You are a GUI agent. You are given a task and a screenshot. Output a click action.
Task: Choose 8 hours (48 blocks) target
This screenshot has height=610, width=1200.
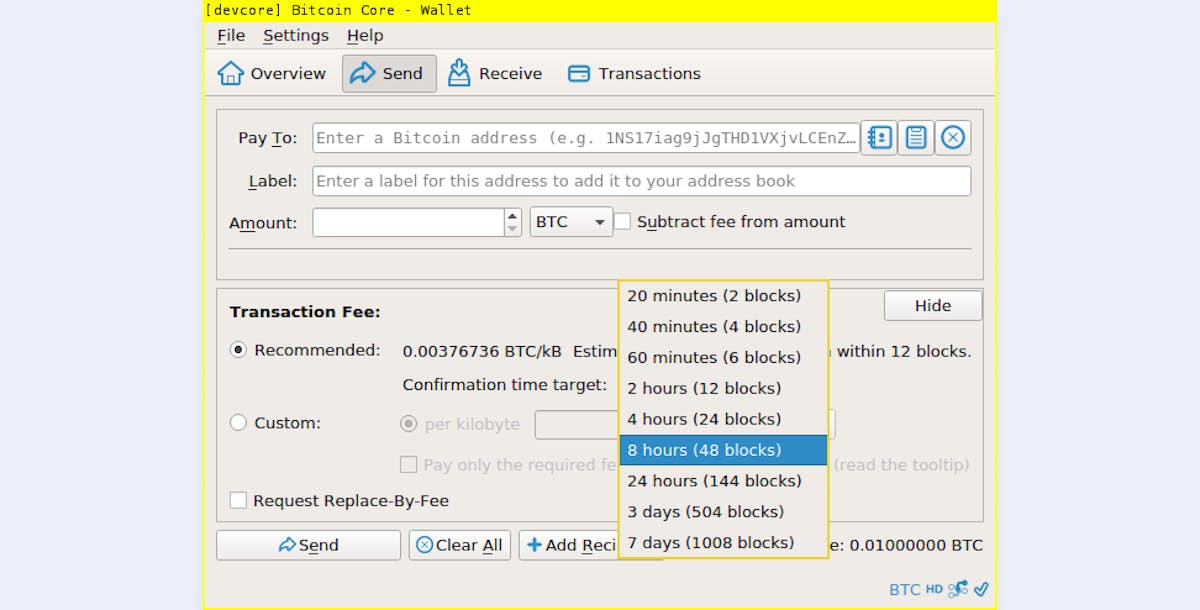pos(723,450)
